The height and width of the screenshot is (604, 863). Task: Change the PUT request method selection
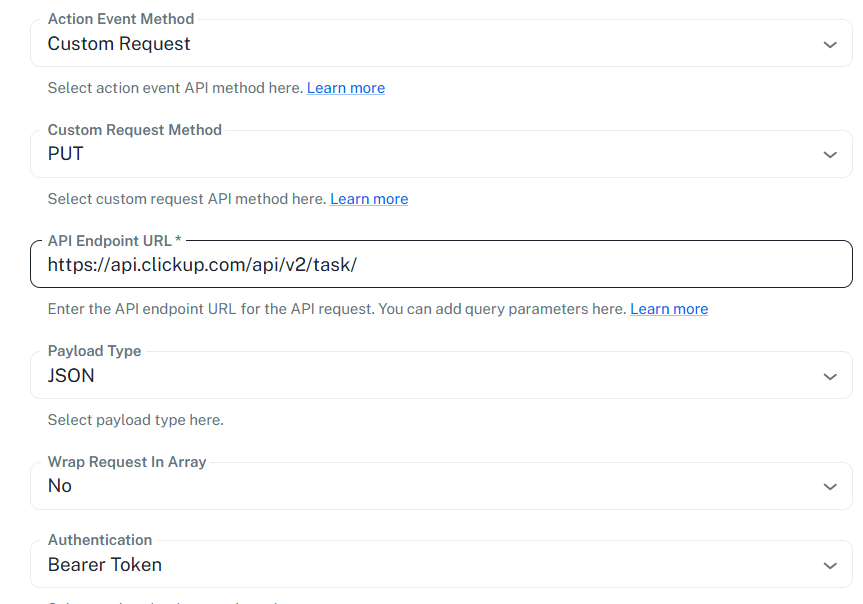441,154
